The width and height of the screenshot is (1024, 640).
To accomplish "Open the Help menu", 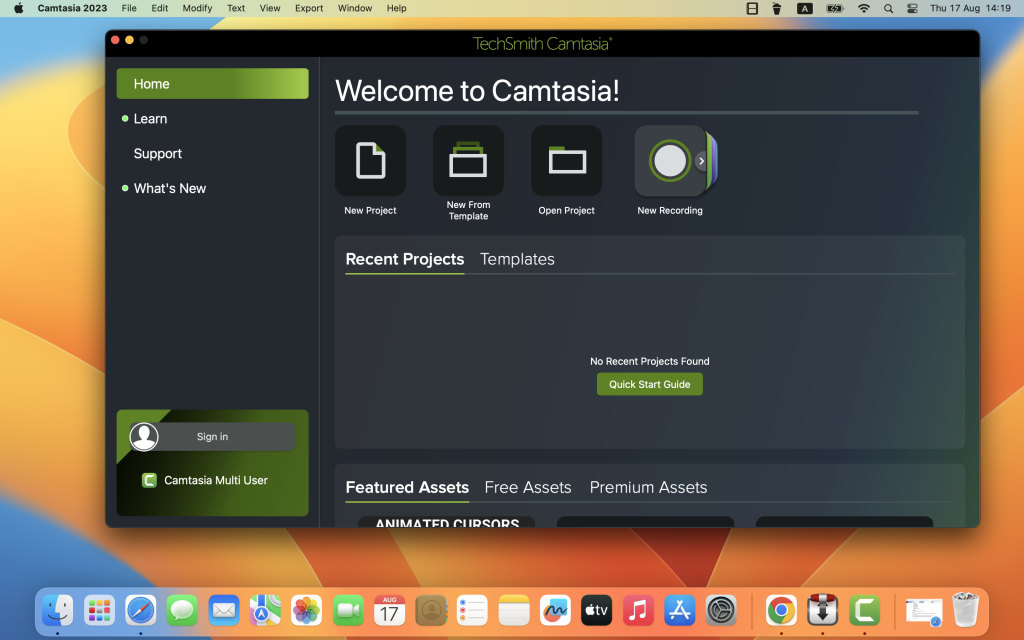I will tap(396, 8).
